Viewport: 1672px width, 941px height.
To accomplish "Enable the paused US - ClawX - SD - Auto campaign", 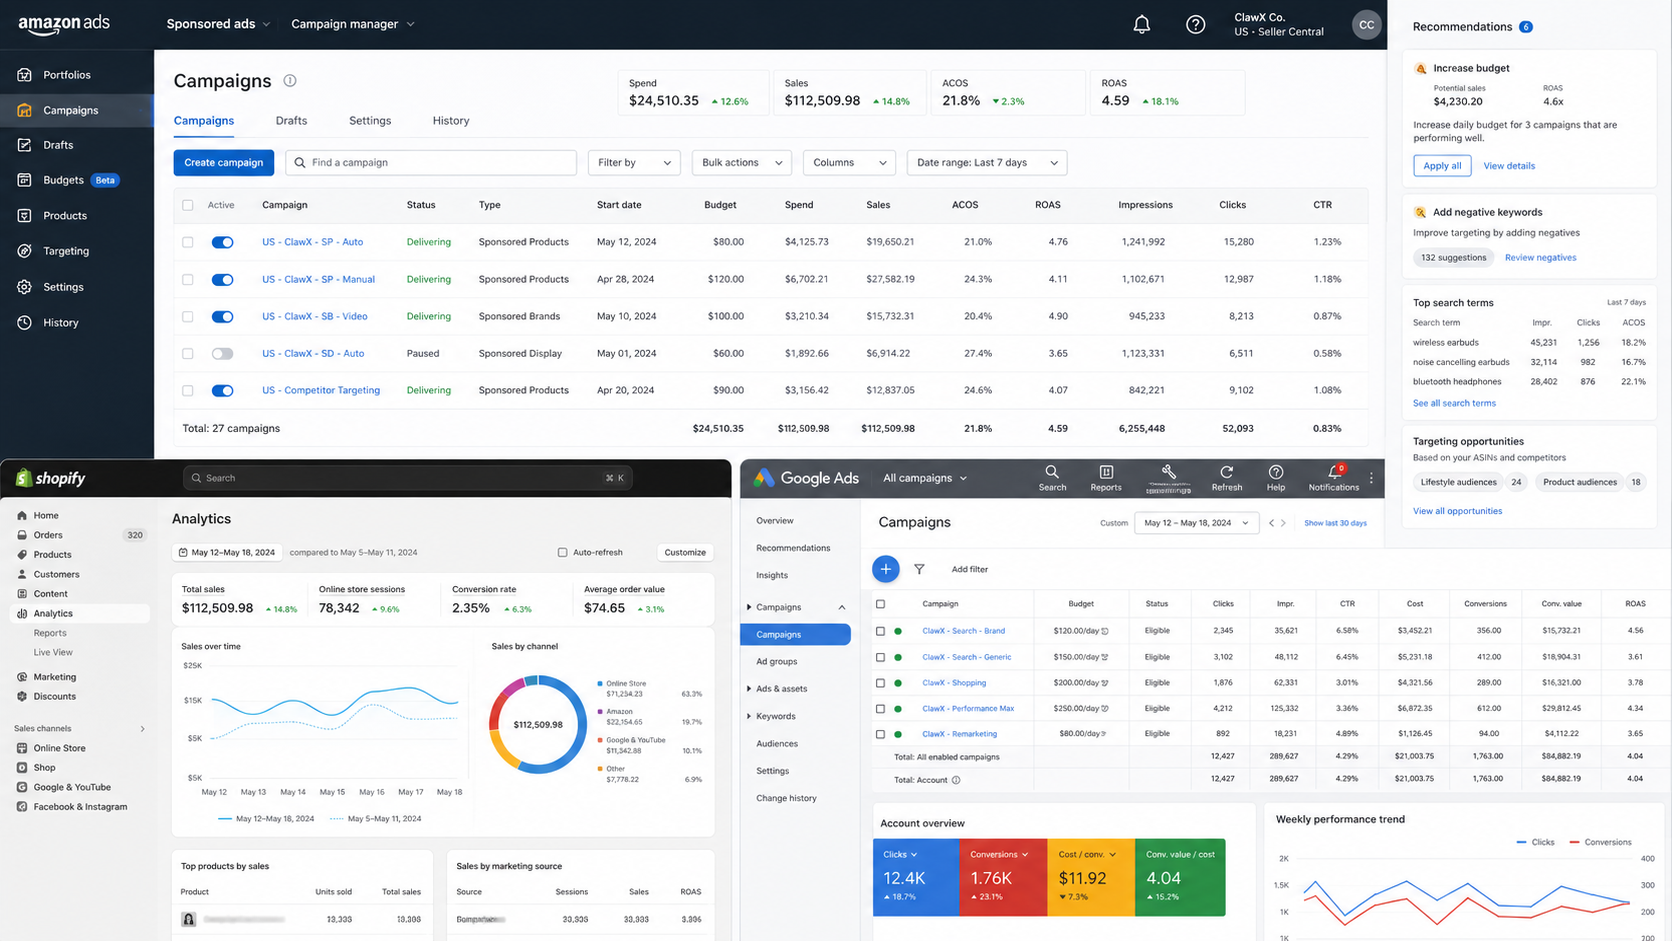I will 222,353.
